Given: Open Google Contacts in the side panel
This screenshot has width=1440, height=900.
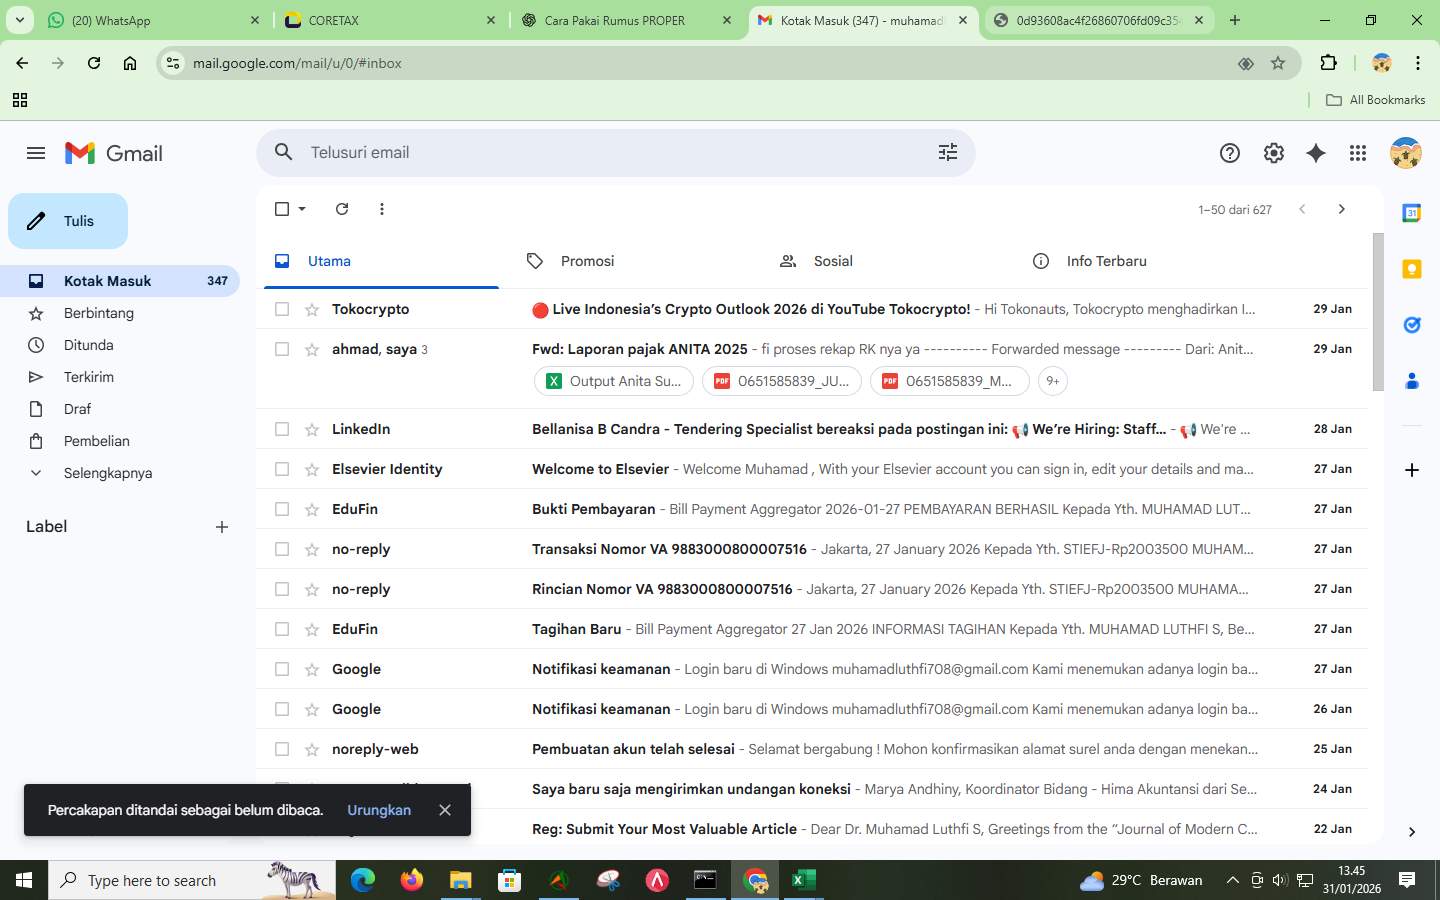Looking at the screenshot, I should 1410,381.
